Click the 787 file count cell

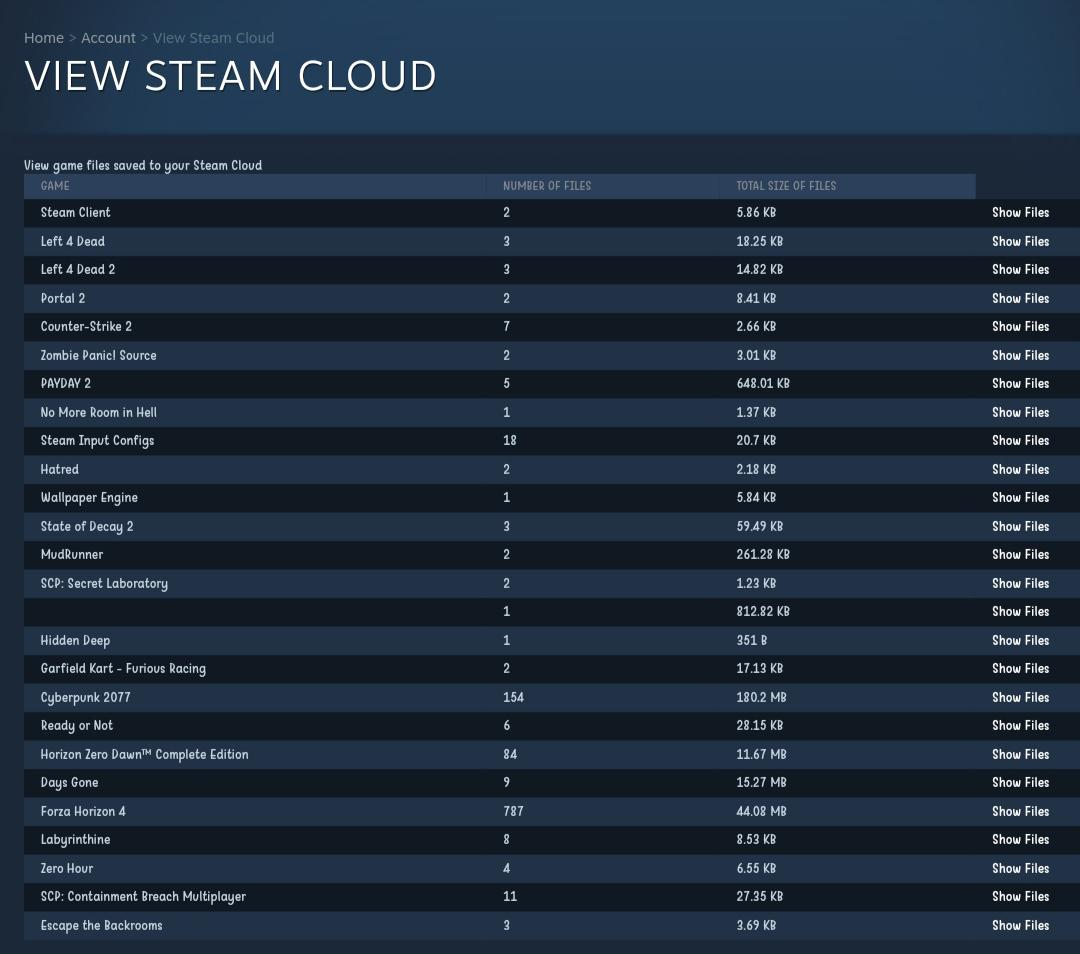[x=513, y=812]
